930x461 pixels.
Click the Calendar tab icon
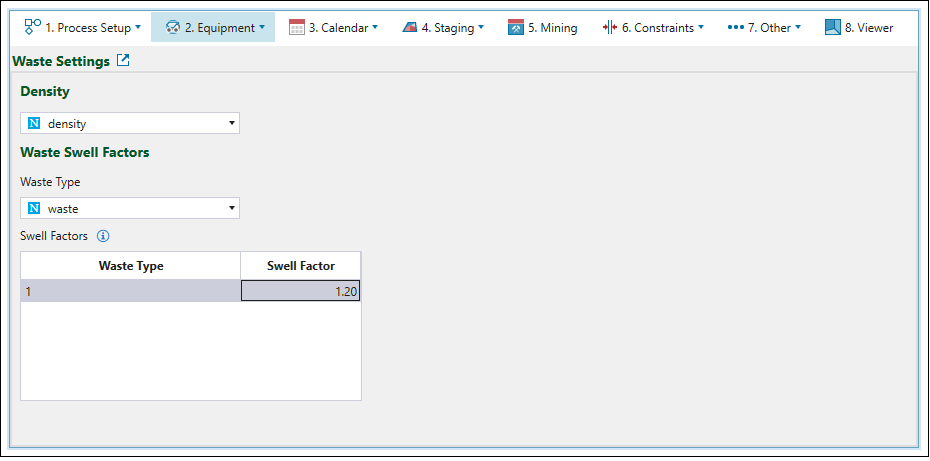click(x=297, y=27)
